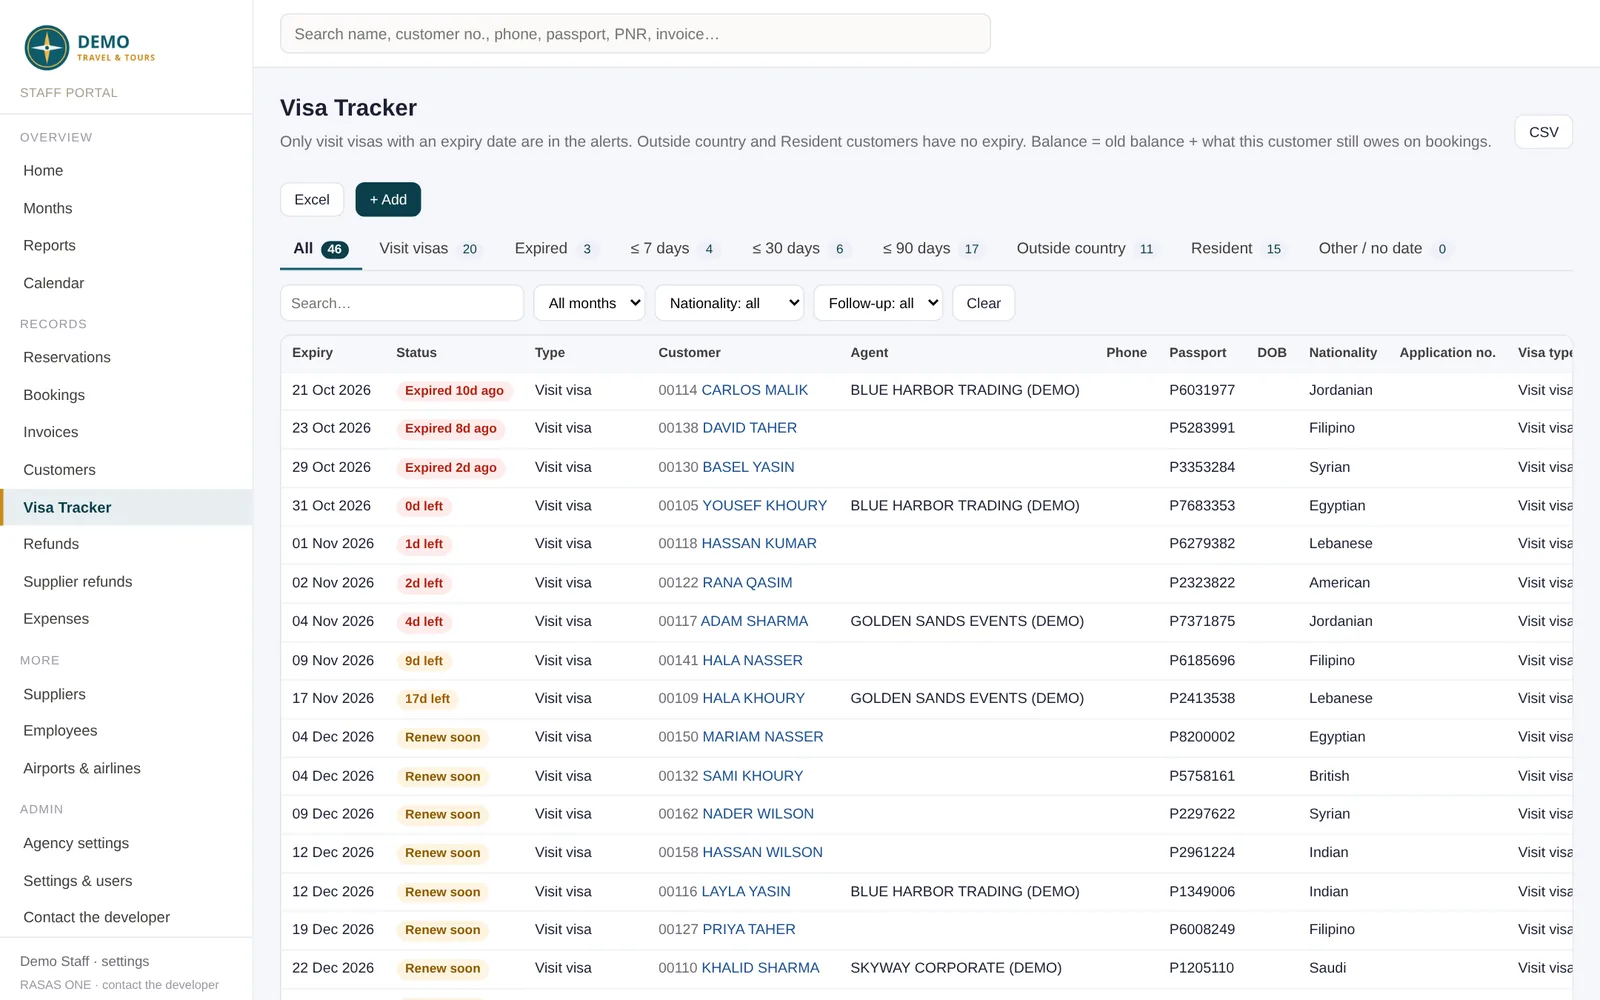Open customer MARIAM NASSER
The height and width of the screenshot is (1000, 1600).
(x=763, y=737)
